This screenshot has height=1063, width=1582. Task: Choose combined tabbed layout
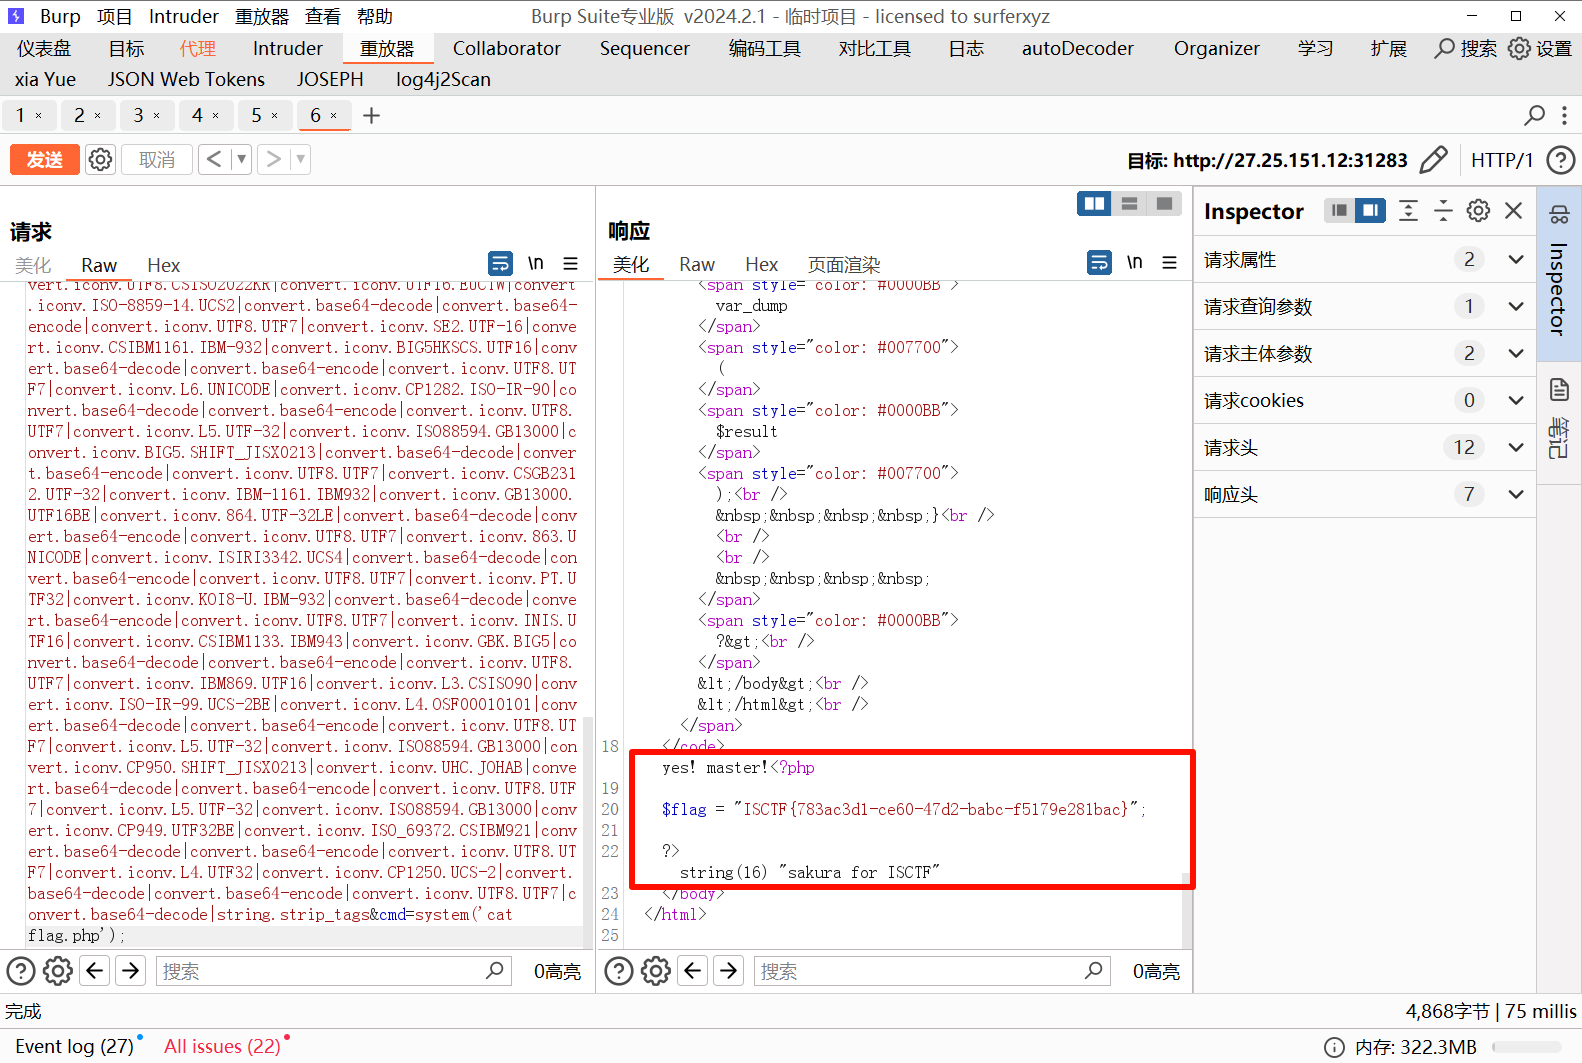coord(1164,203)
